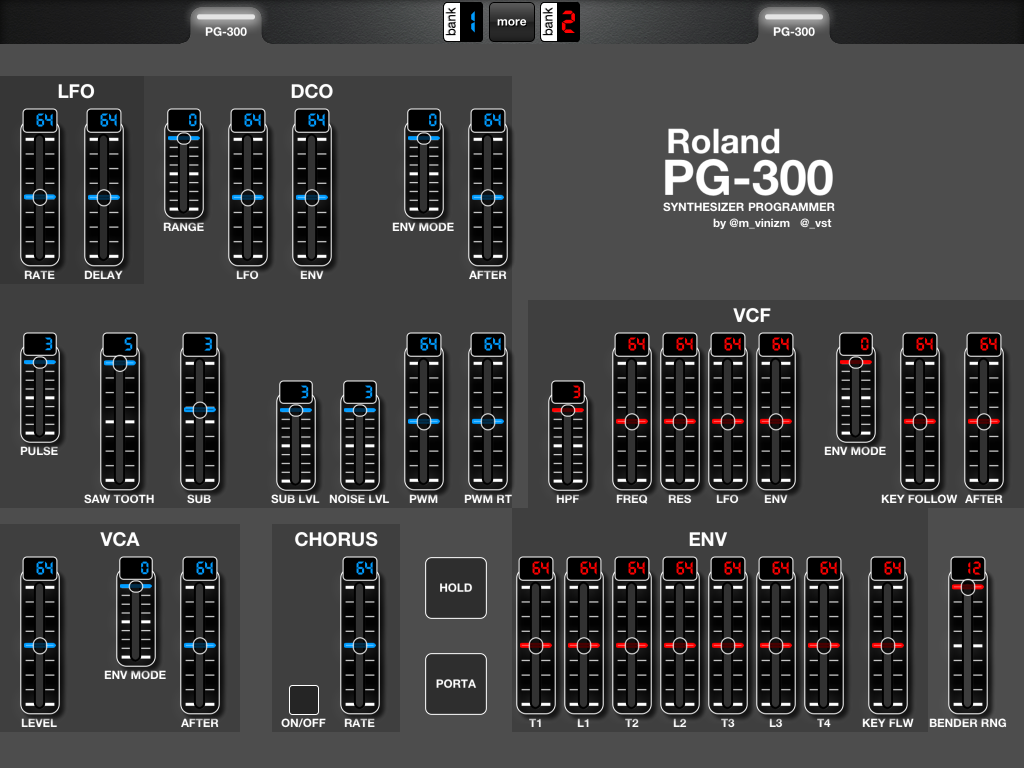Switch to bank 2

point(560,22)
